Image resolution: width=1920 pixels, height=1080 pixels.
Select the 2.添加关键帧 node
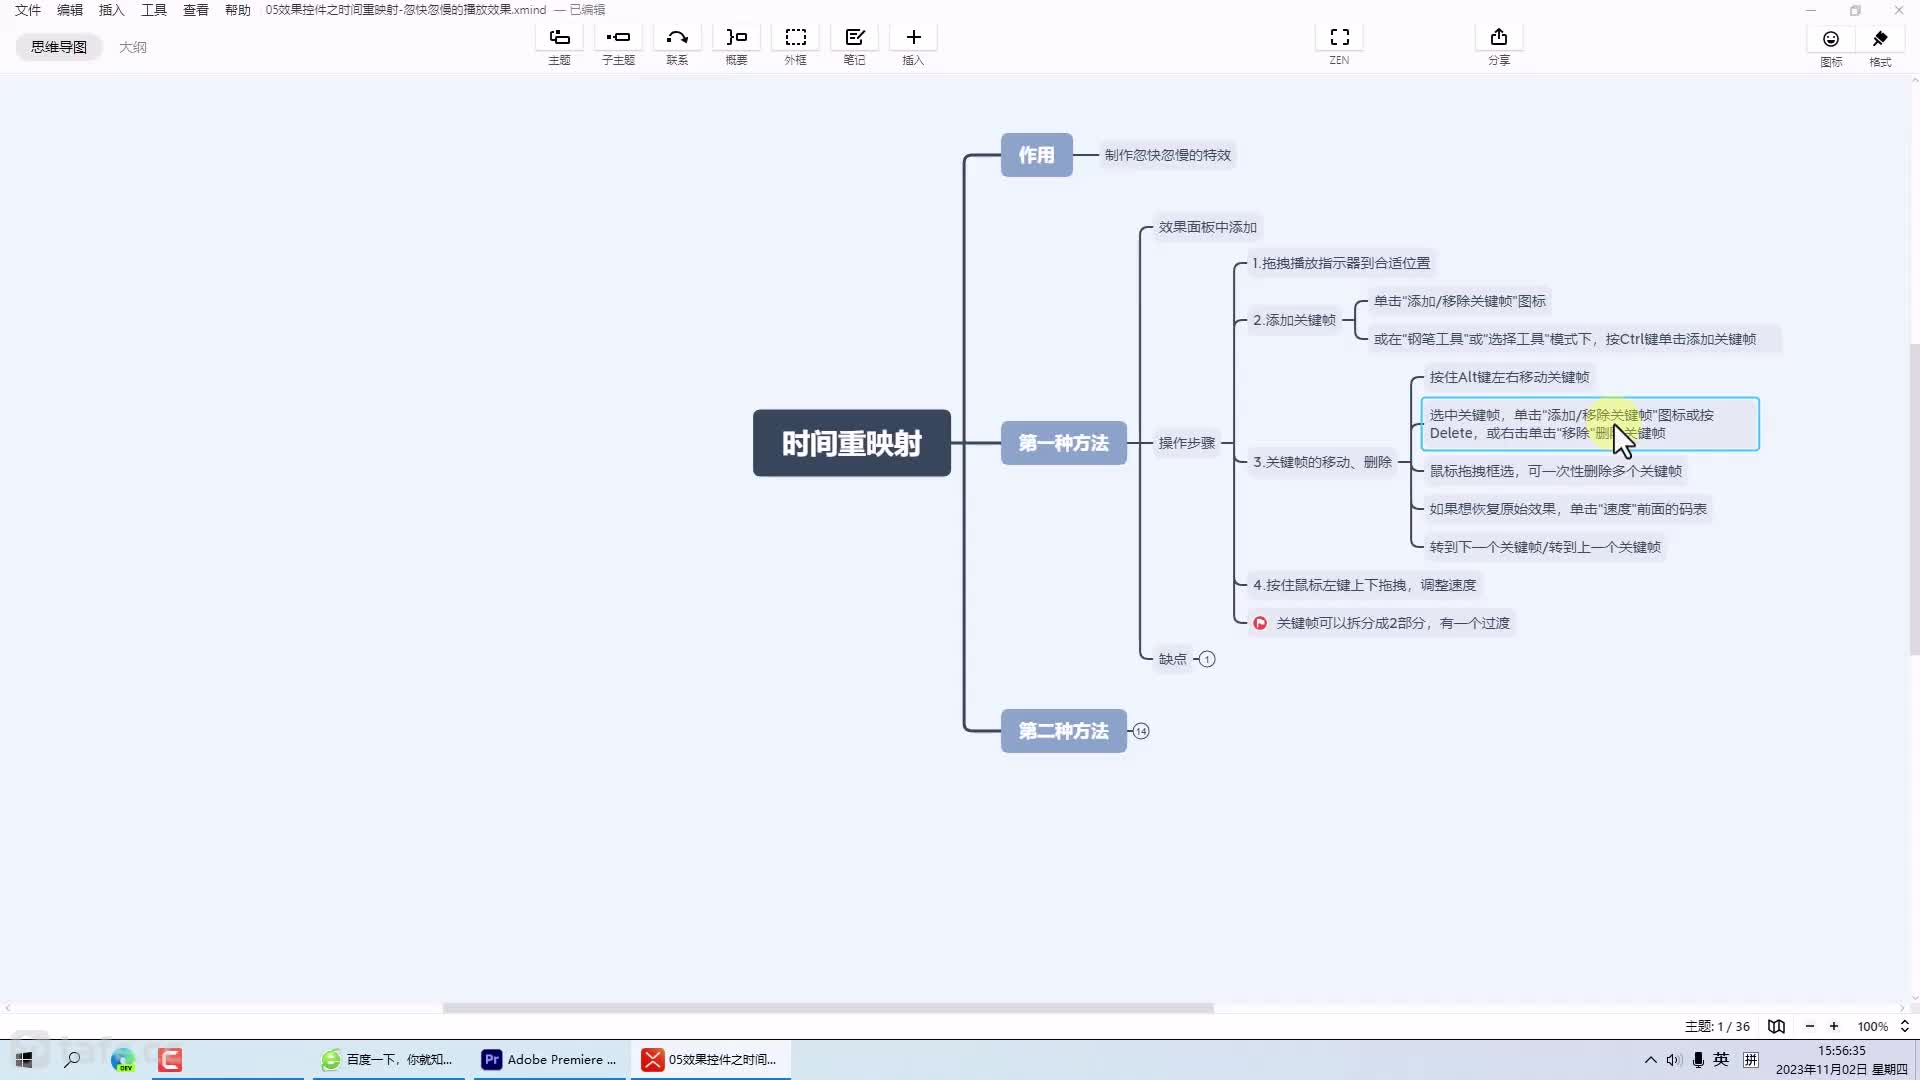(1295, 320)
